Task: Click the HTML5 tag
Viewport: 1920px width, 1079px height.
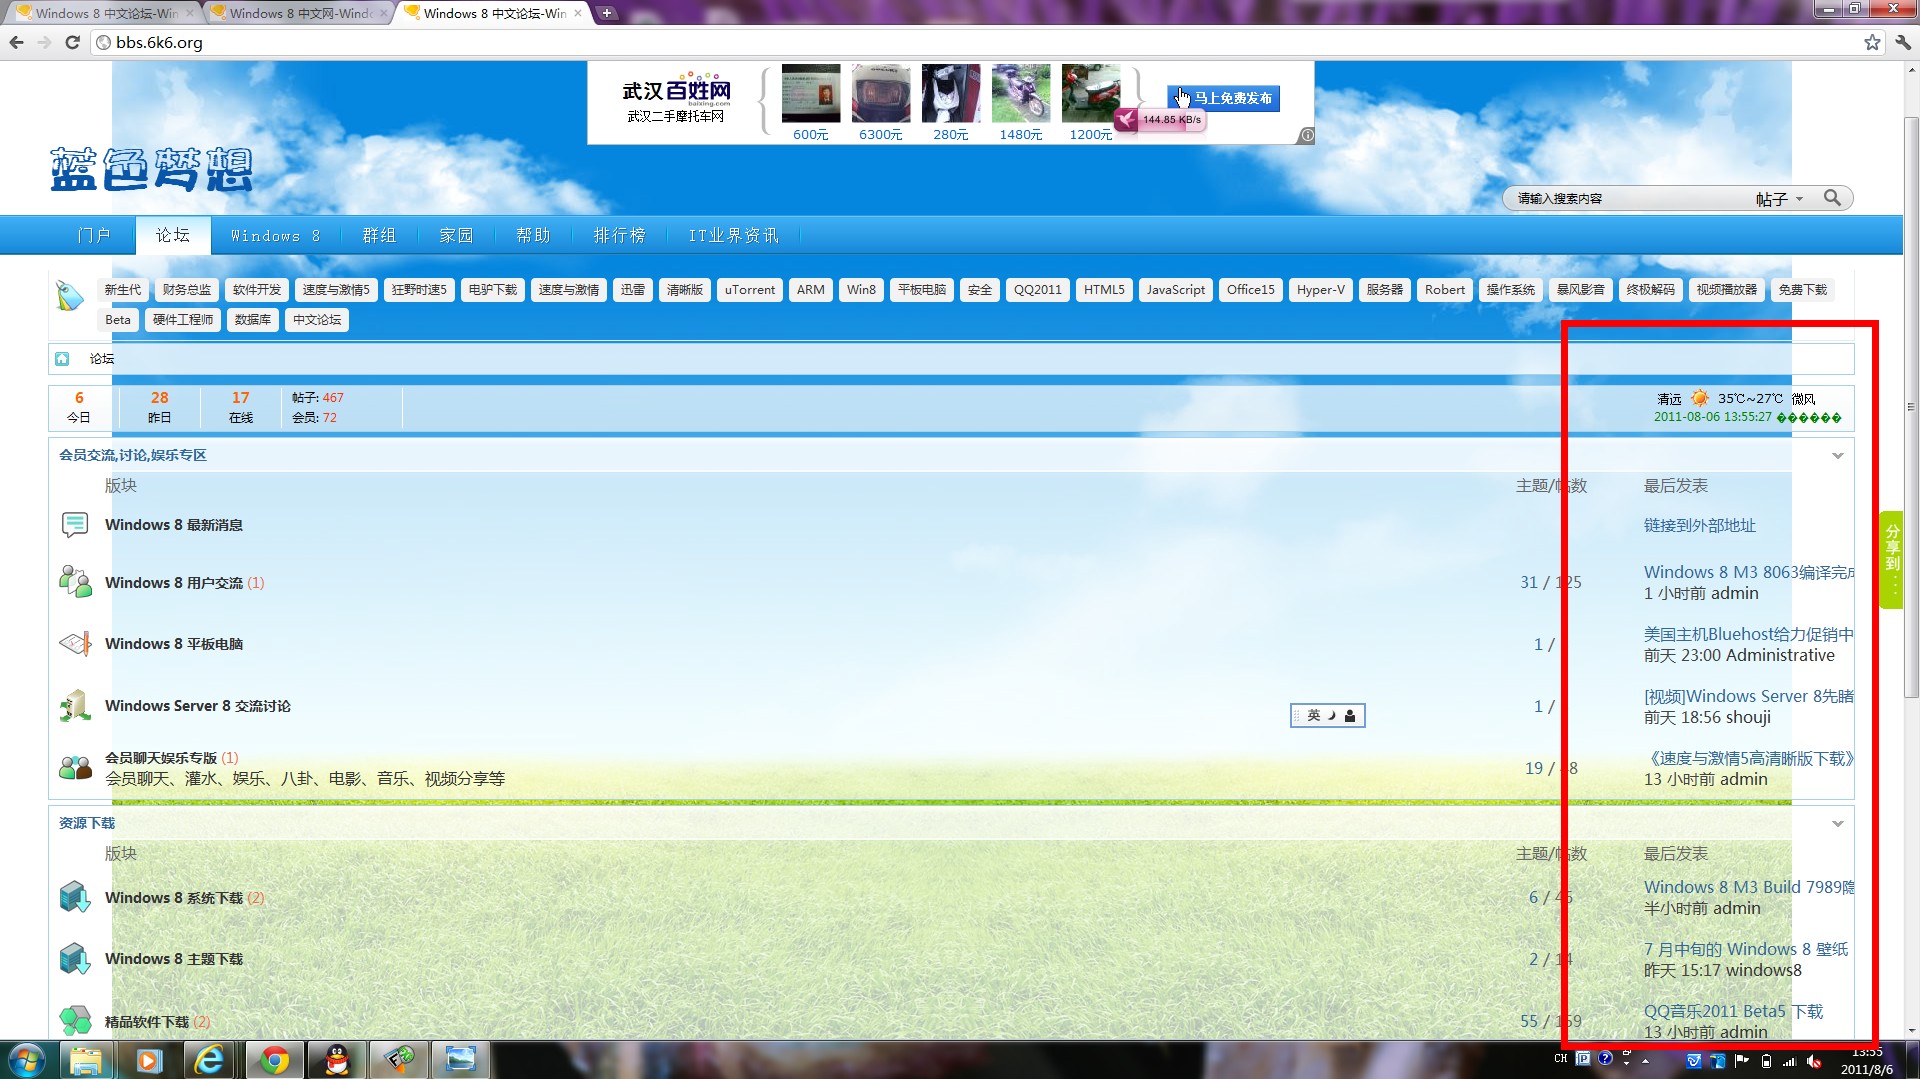Action: click(x=1104, y=290)
